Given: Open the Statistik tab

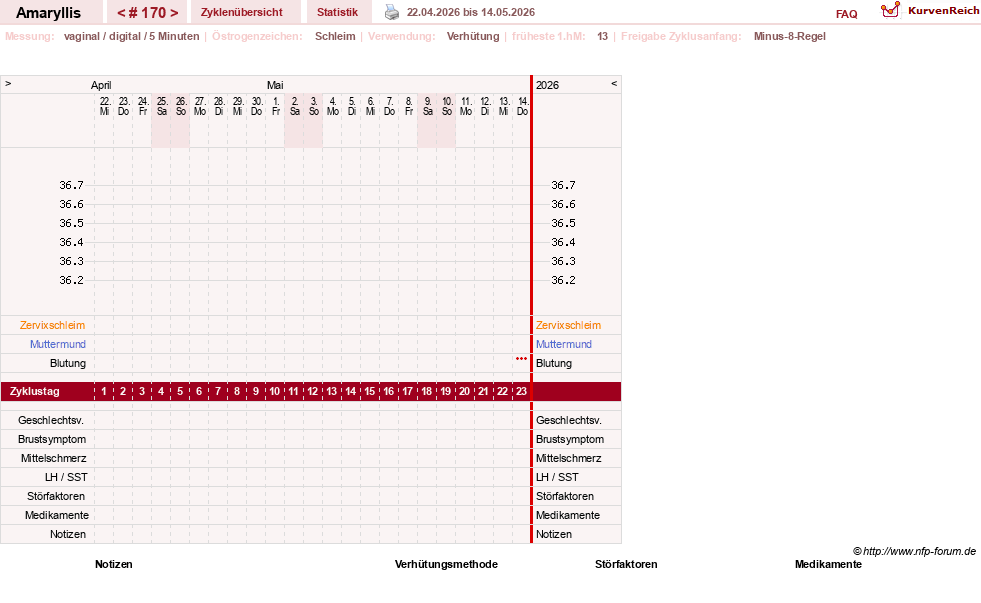Looking at the screenshot, I should 337,12.
